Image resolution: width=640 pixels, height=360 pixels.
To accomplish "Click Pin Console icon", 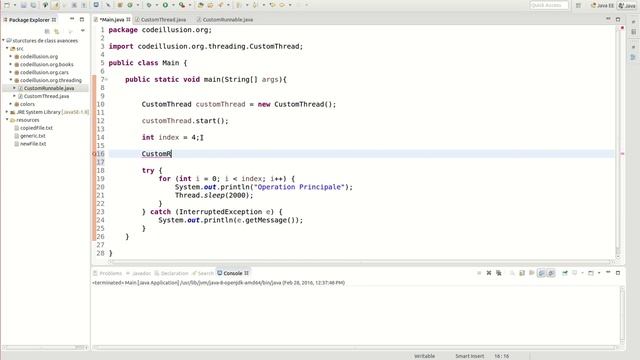I will click(564, 273).
